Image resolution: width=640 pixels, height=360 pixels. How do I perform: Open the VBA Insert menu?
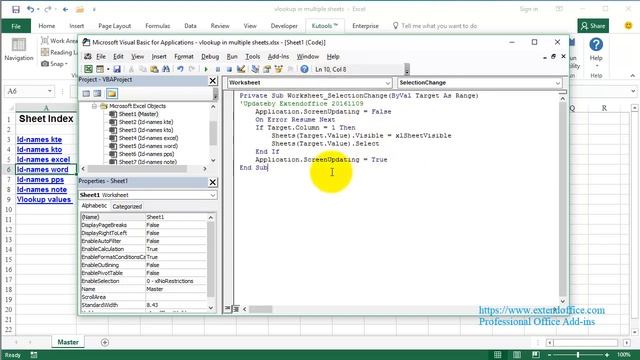pyautogui.click(x=159, y=57)
